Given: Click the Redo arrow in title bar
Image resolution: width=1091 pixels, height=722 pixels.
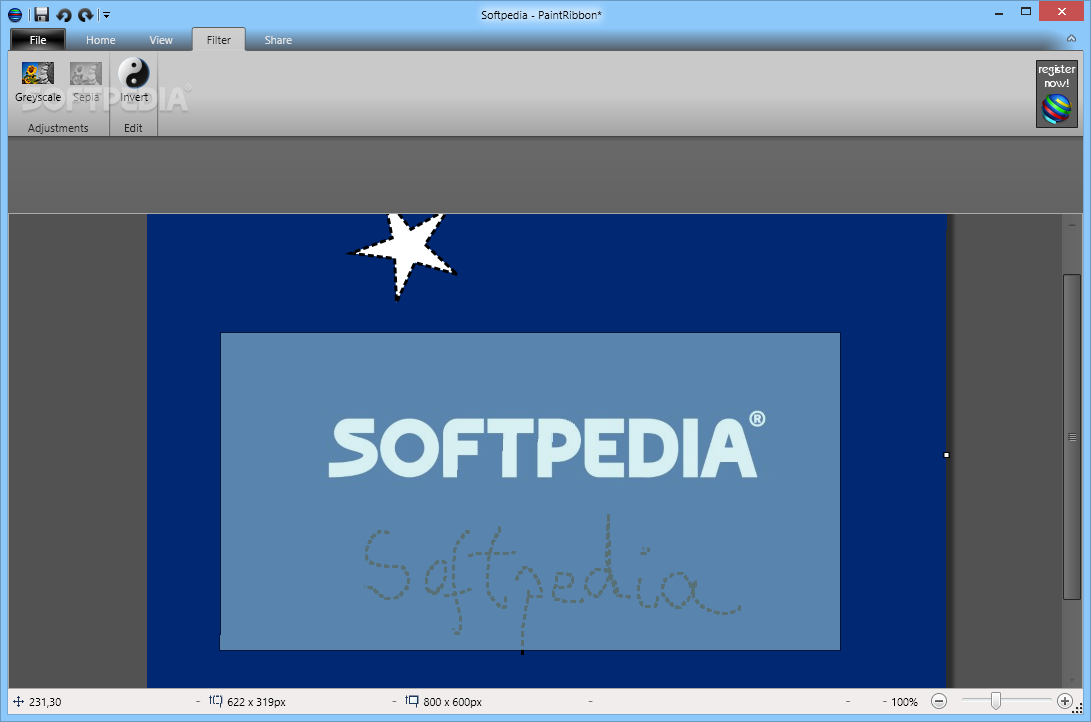Looking at the screenshot, I should pos(85,15).
